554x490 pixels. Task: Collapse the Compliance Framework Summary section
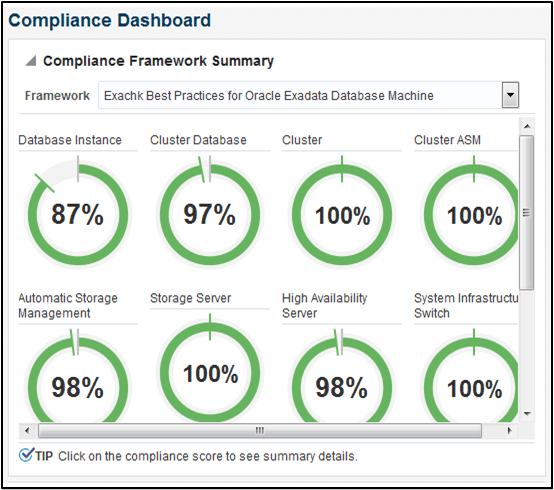pos(31,61)
